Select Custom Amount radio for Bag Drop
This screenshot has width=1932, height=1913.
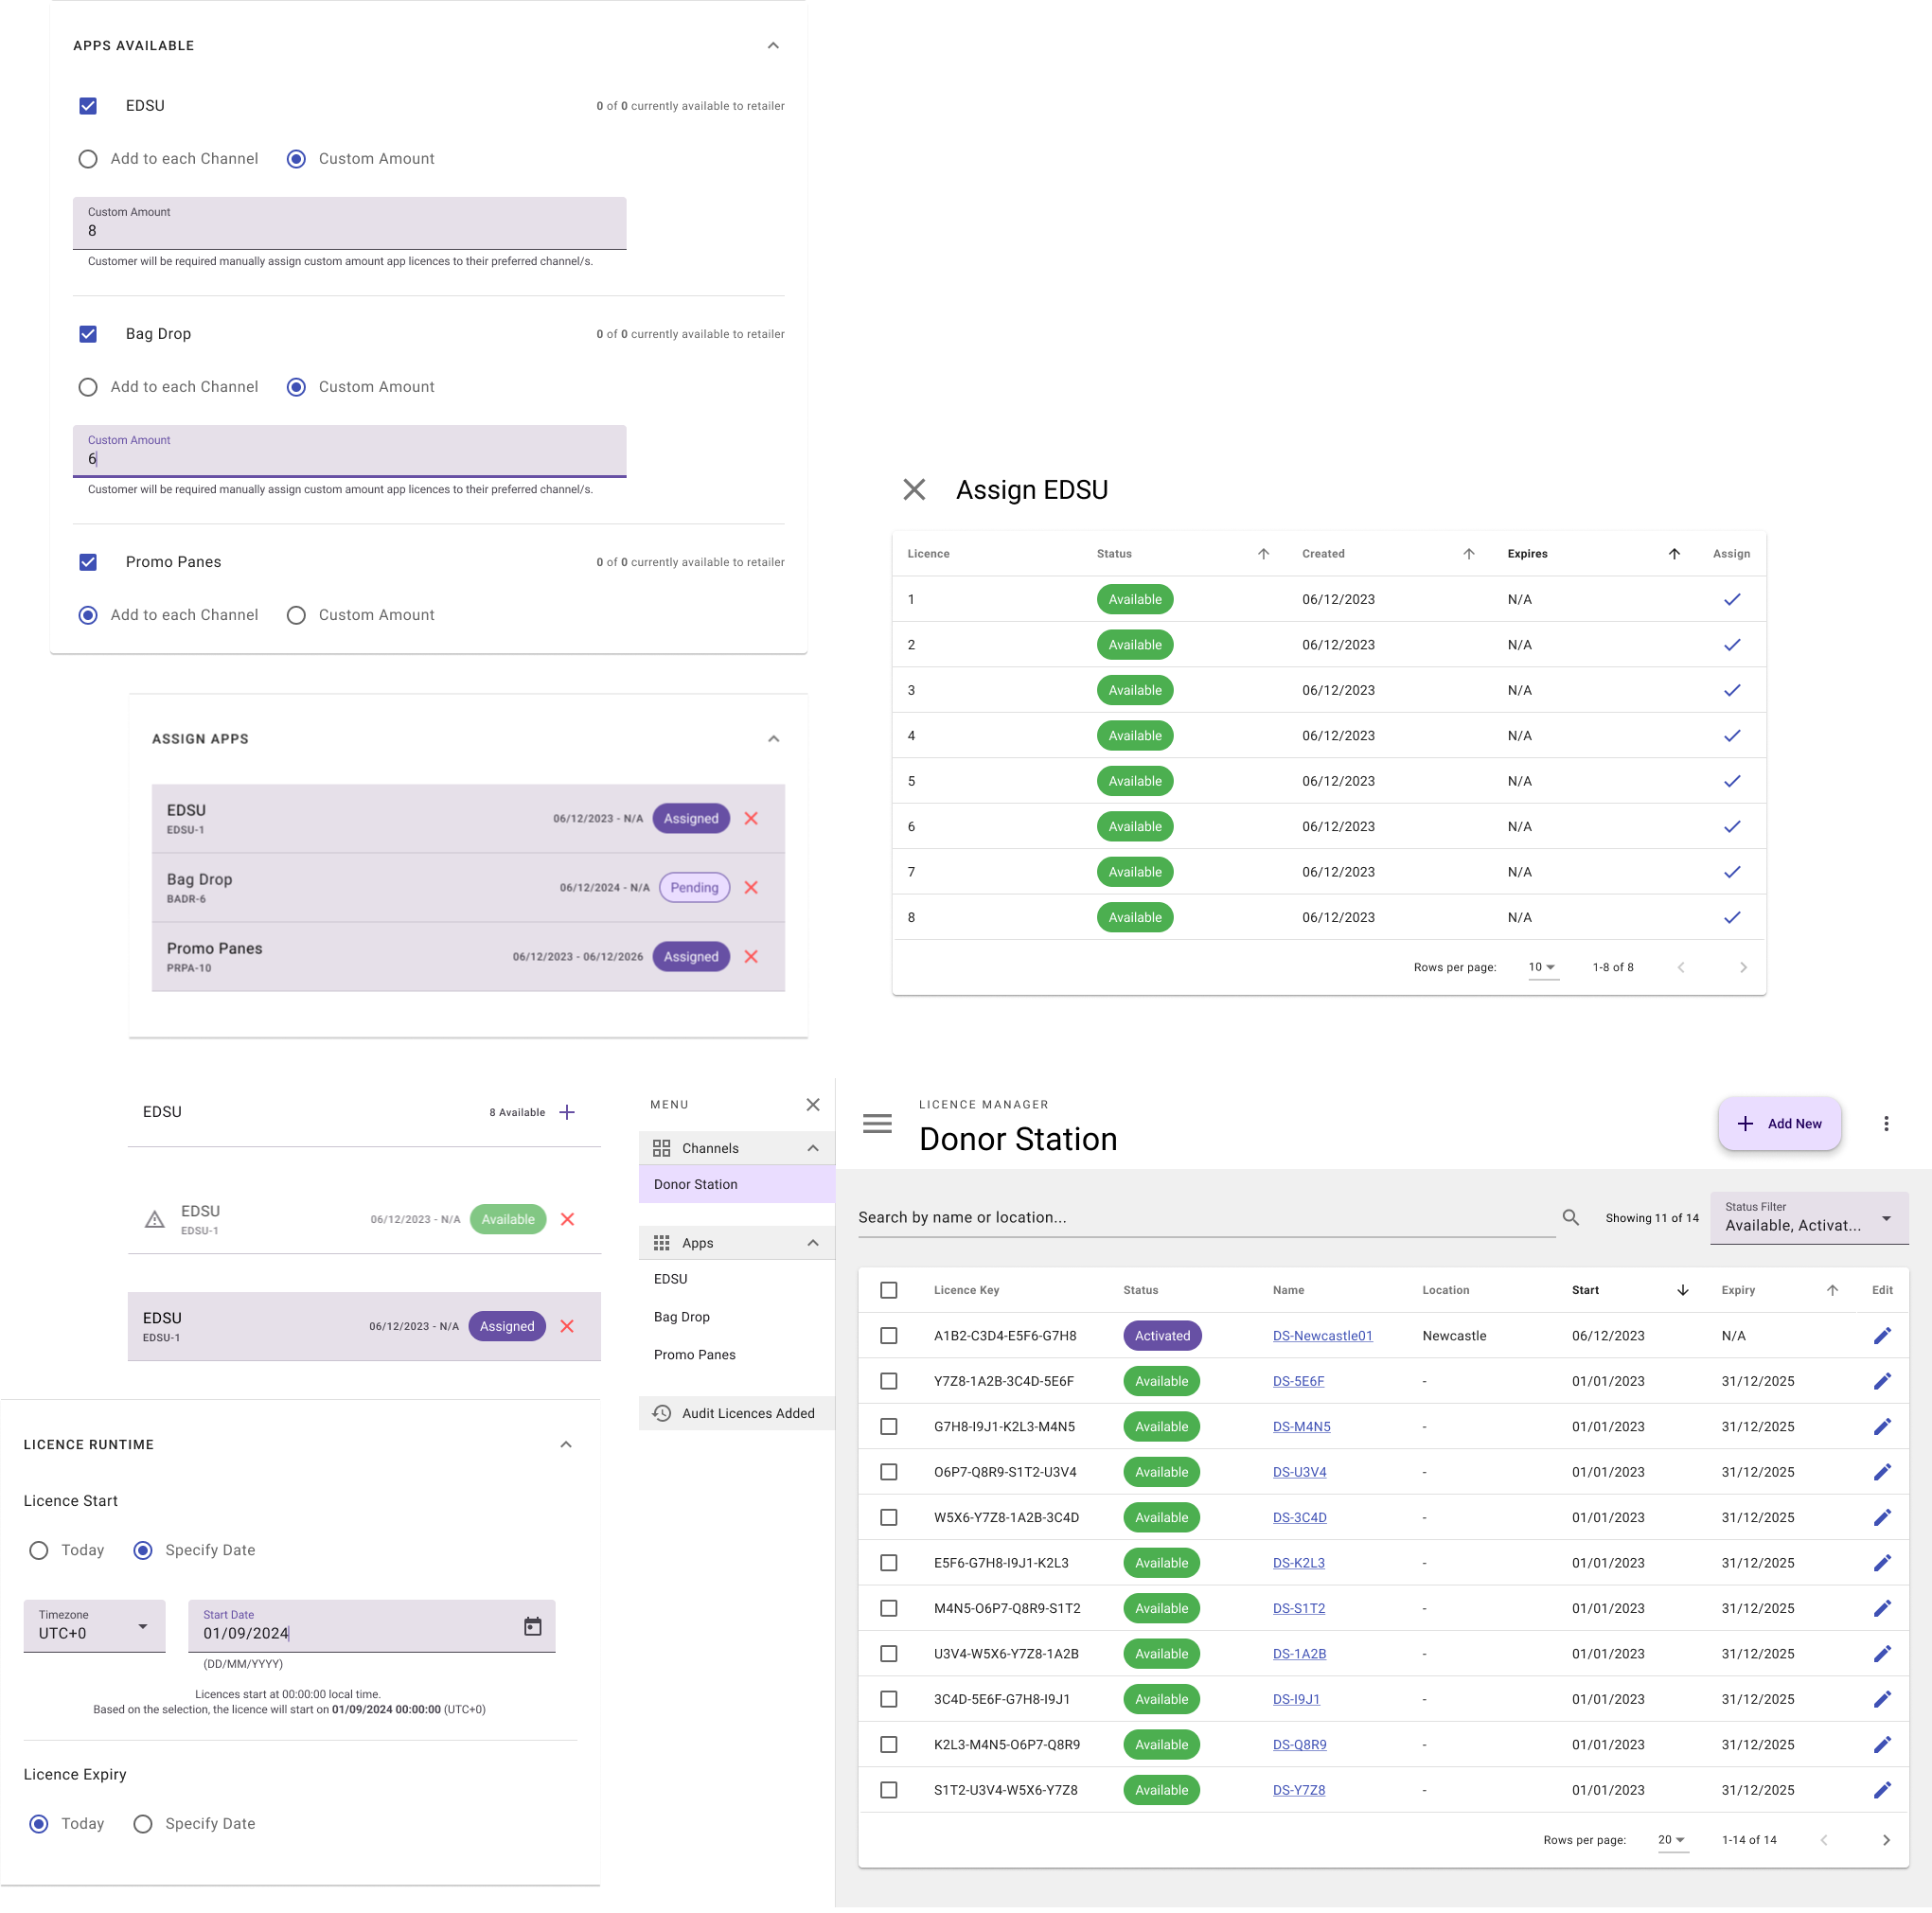[296, 387]
